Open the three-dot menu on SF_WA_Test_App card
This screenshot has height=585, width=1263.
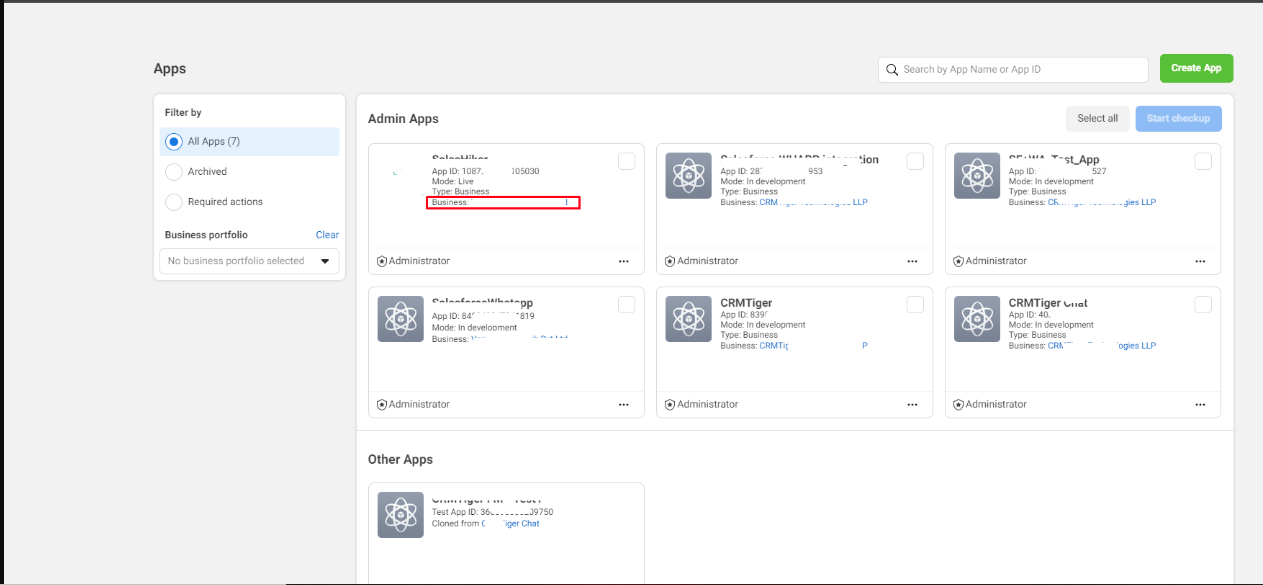tap(1200, 261)
